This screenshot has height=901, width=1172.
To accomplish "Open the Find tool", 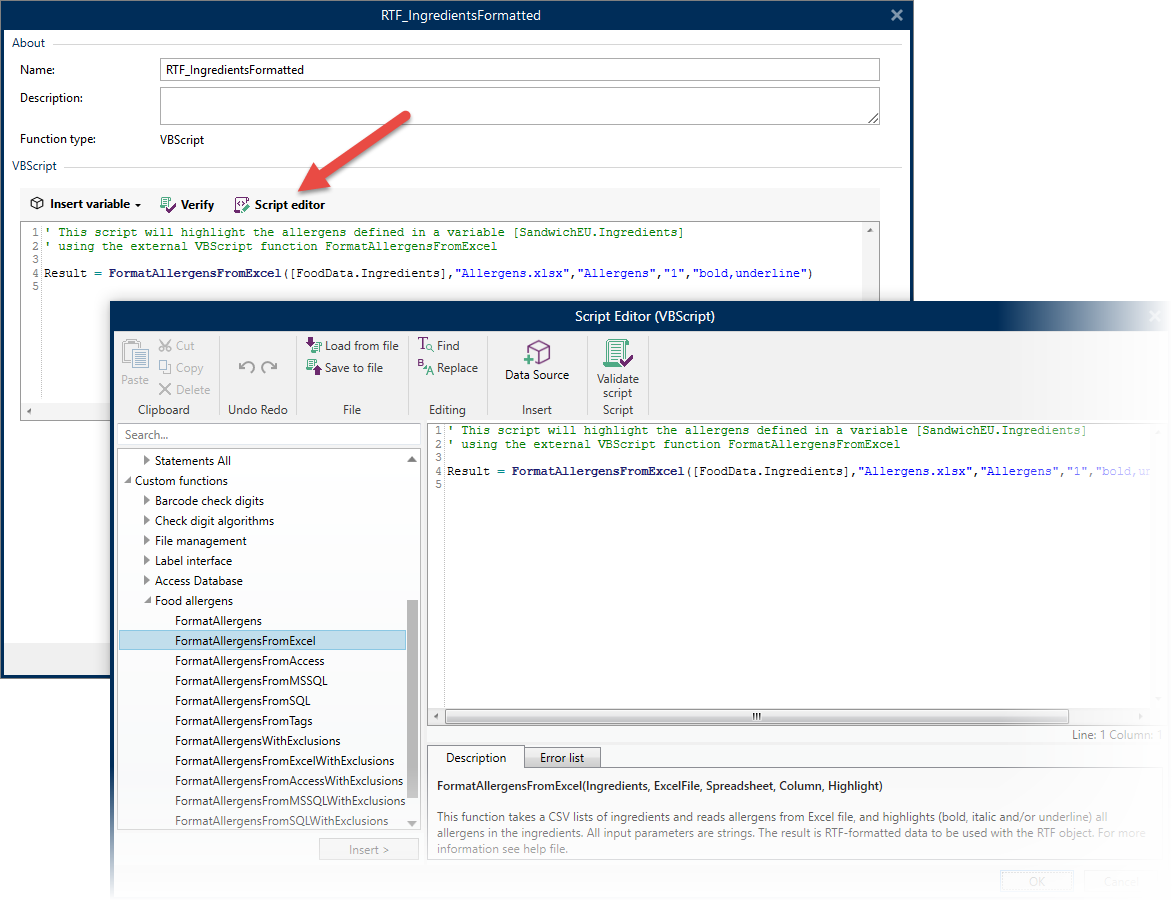I will (x=439, y=345).
